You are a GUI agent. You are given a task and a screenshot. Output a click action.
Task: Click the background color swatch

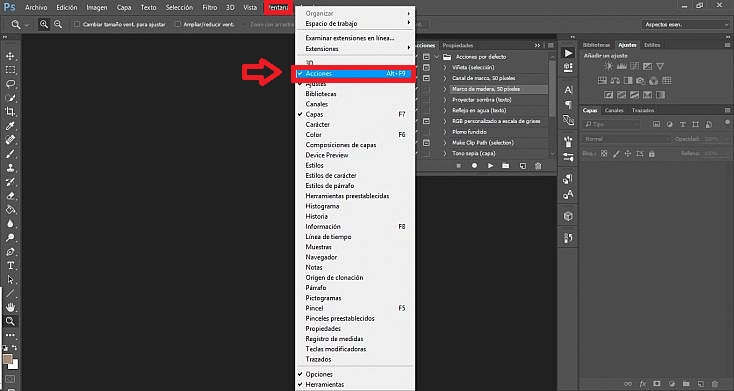click(15, 365)
